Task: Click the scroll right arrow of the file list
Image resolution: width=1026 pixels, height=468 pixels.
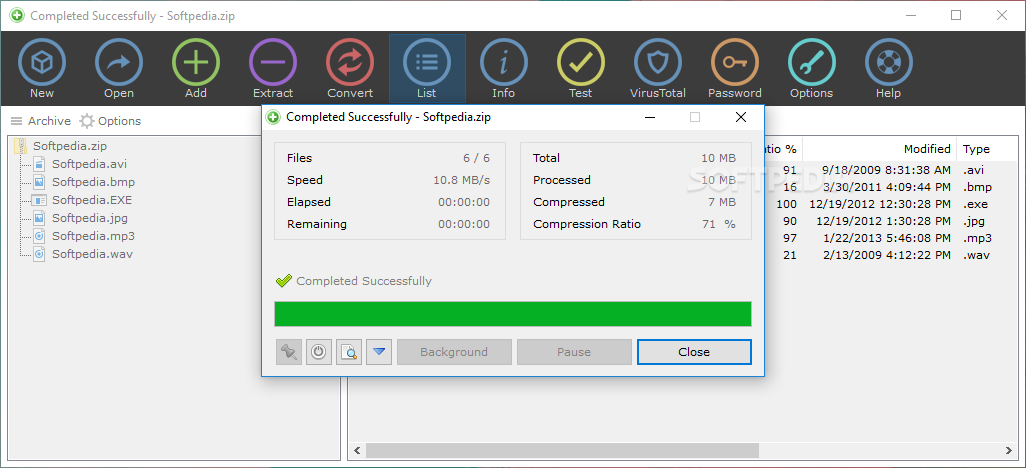Action: 1010,450
